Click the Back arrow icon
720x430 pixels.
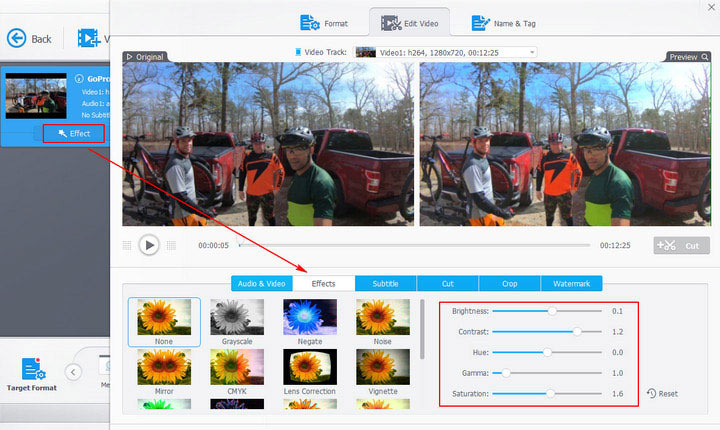coord(17,38)
